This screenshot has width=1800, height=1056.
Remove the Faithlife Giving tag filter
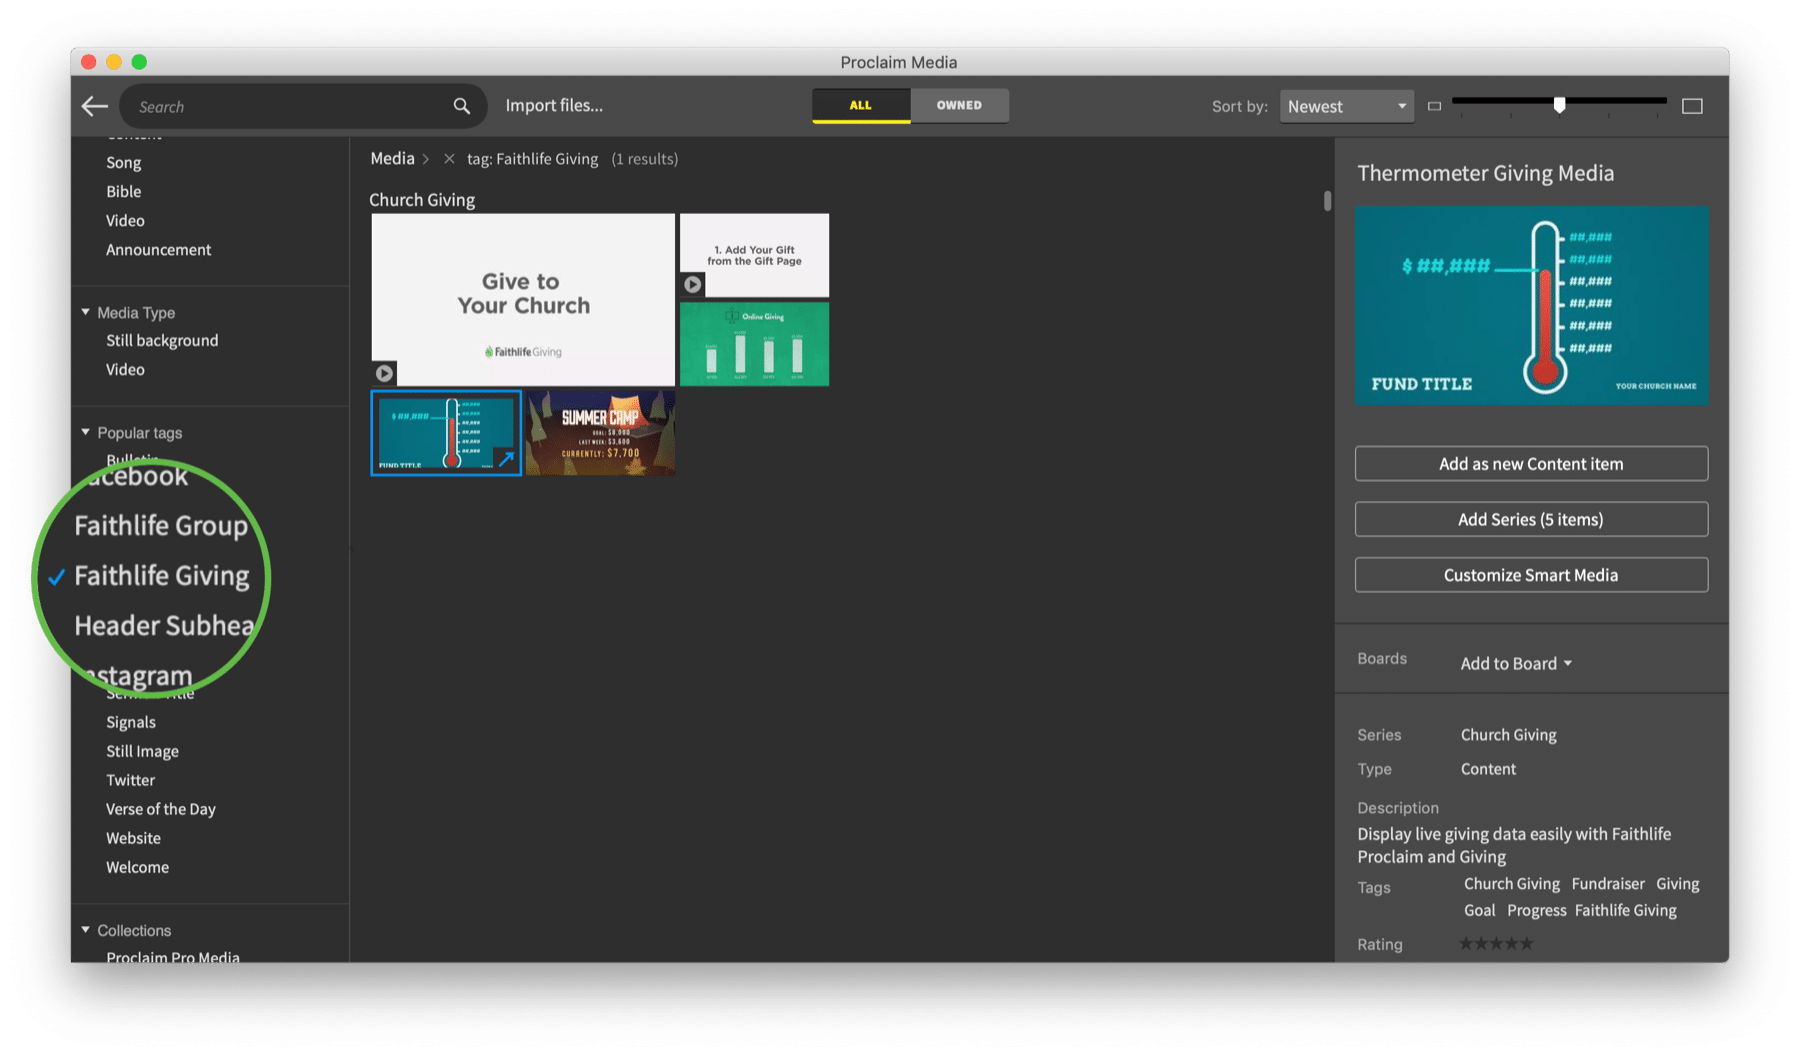point(449,159)
